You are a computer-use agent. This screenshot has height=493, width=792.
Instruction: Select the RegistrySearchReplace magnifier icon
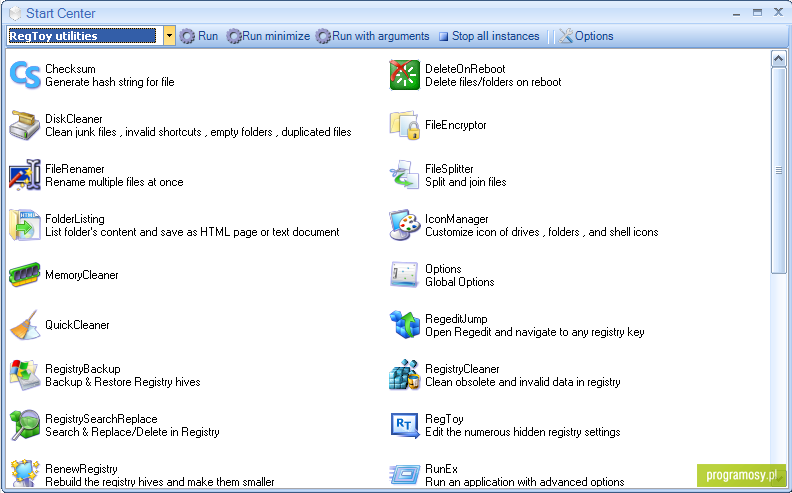click(25, 425)
